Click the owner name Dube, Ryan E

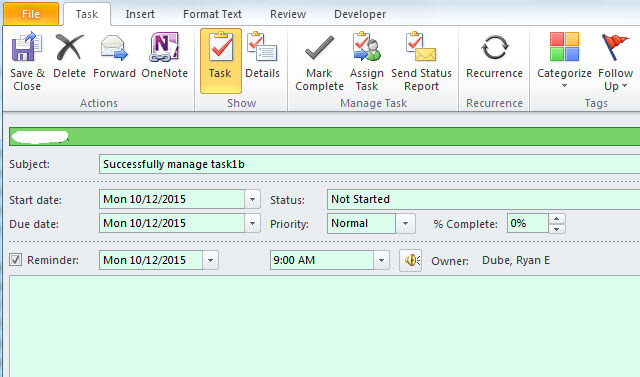[x=516, y=260]
